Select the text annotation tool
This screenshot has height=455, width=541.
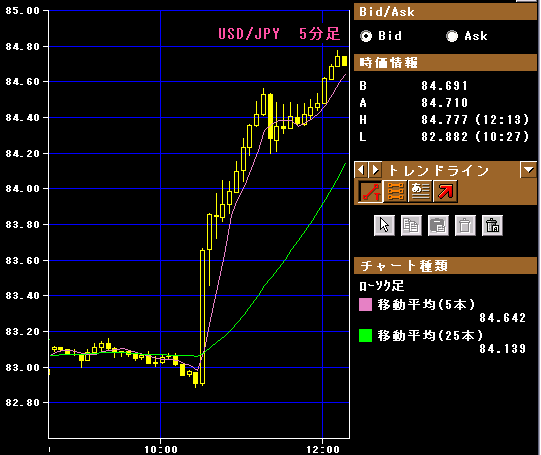point(420,191)
